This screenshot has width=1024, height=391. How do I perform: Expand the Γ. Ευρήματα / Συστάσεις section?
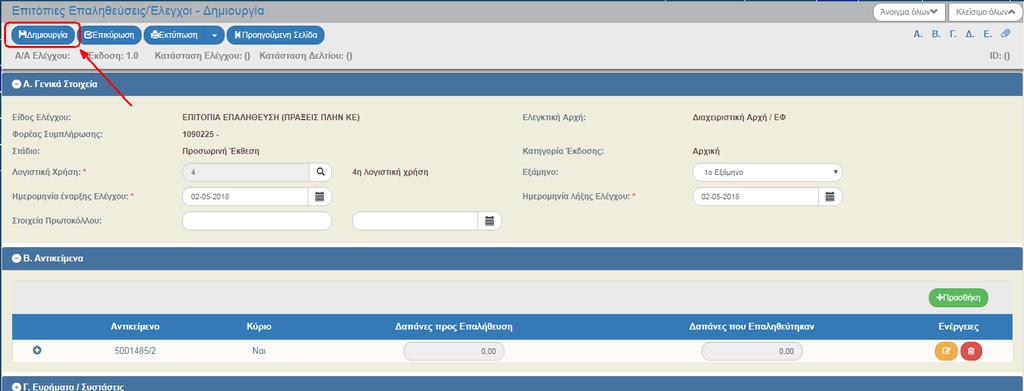tap(16, 386)
